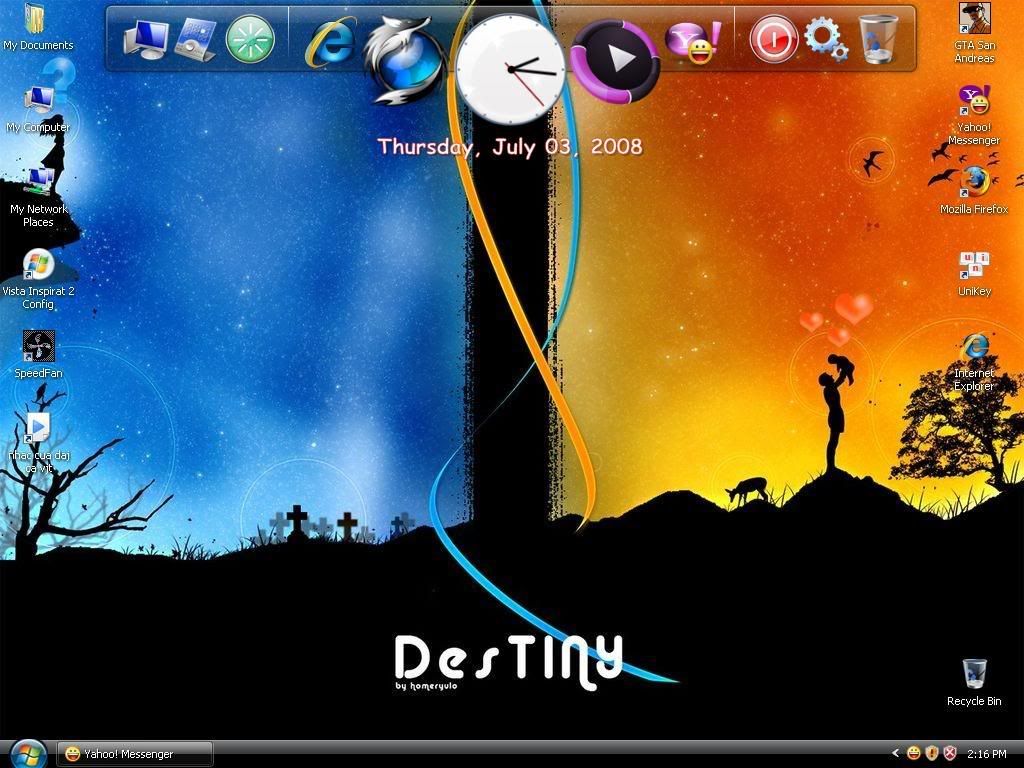The height and width of the screenshot is (768, 1024).
Task: Open the computer monitor icon in the dock
Action: [146, 39]
